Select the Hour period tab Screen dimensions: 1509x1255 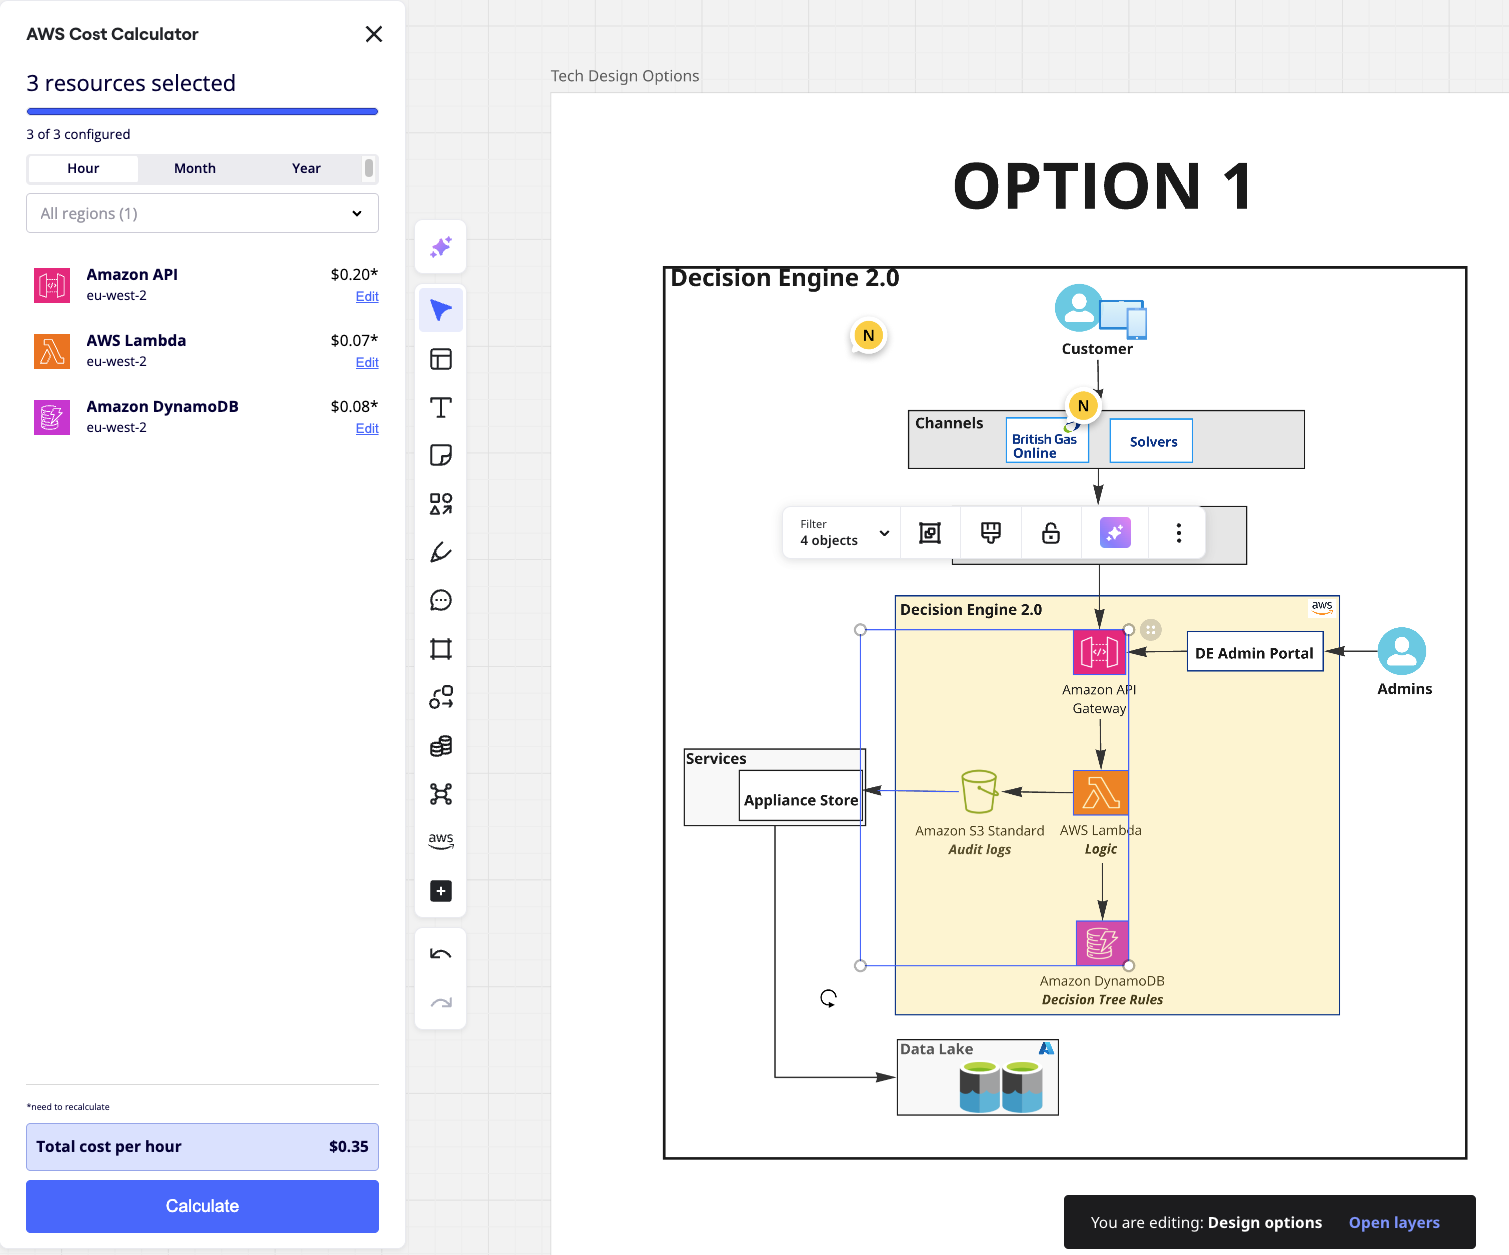coord(83,168)
